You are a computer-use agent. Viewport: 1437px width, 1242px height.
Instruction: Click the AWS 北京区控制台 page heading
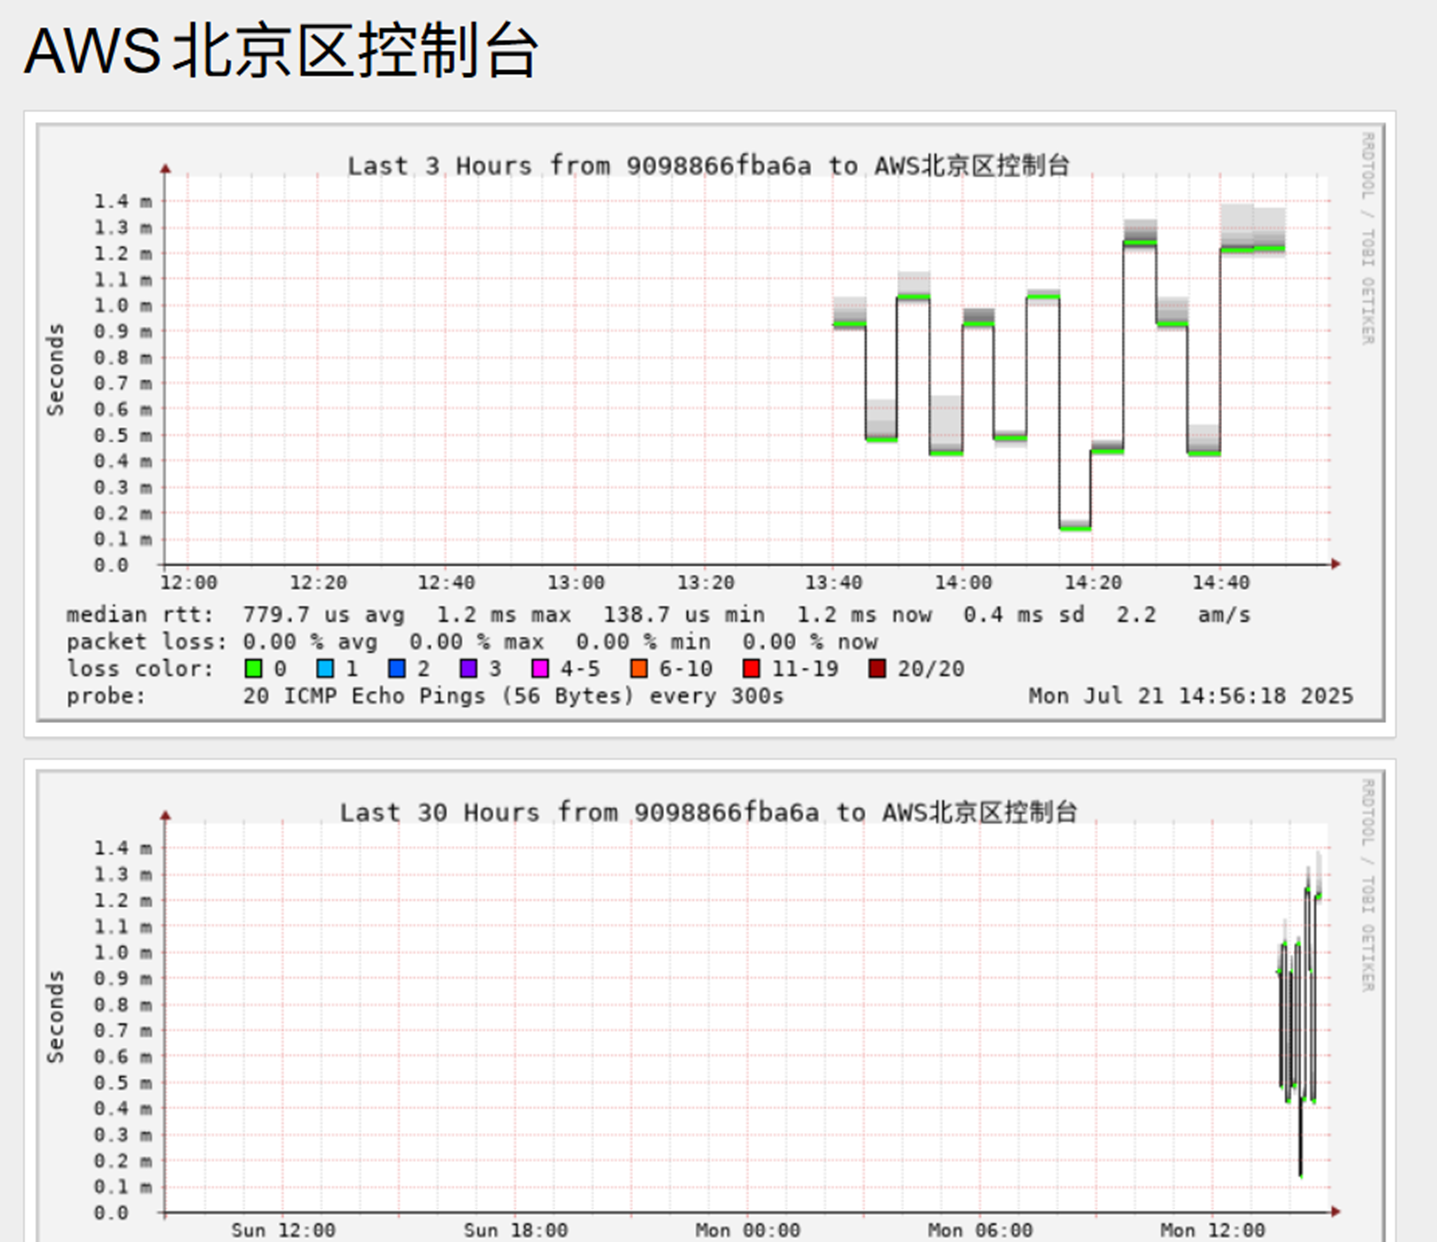(281, 51)
